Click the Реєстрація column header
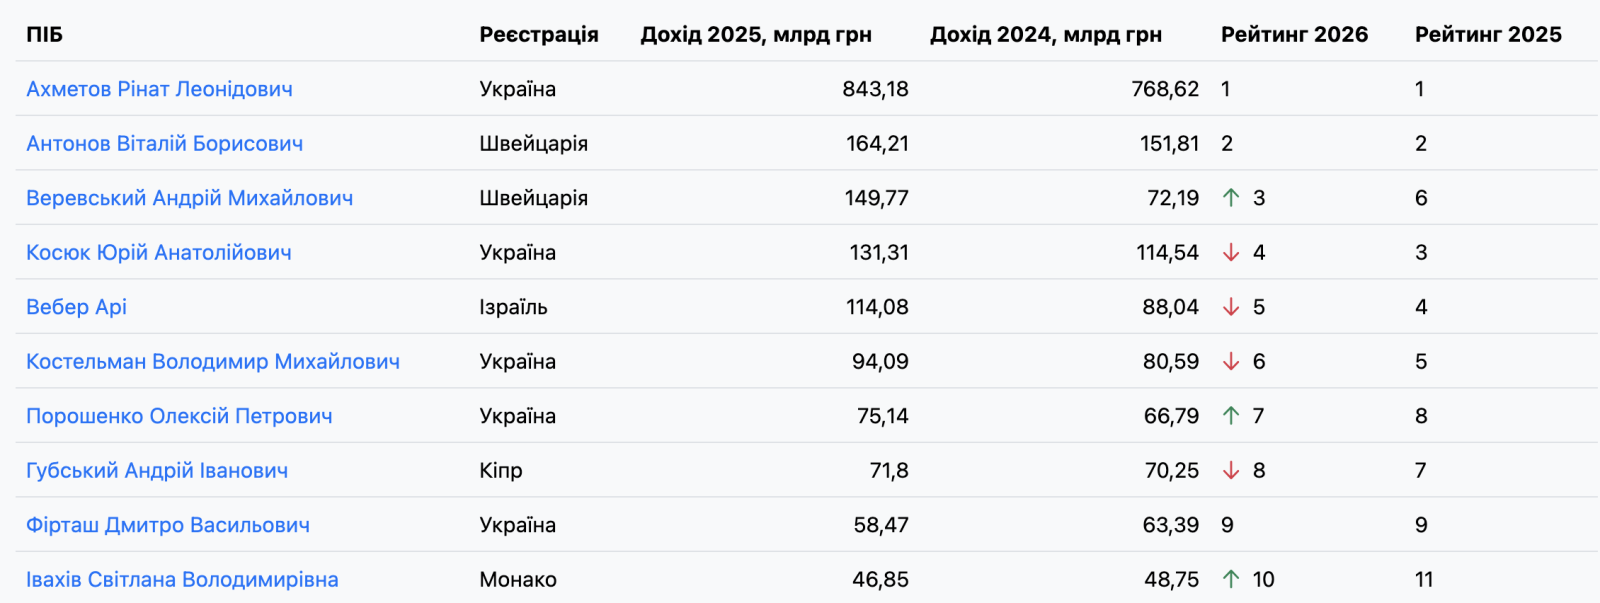Viewport: 1600px width, 603px height. [x=539, y=35]
